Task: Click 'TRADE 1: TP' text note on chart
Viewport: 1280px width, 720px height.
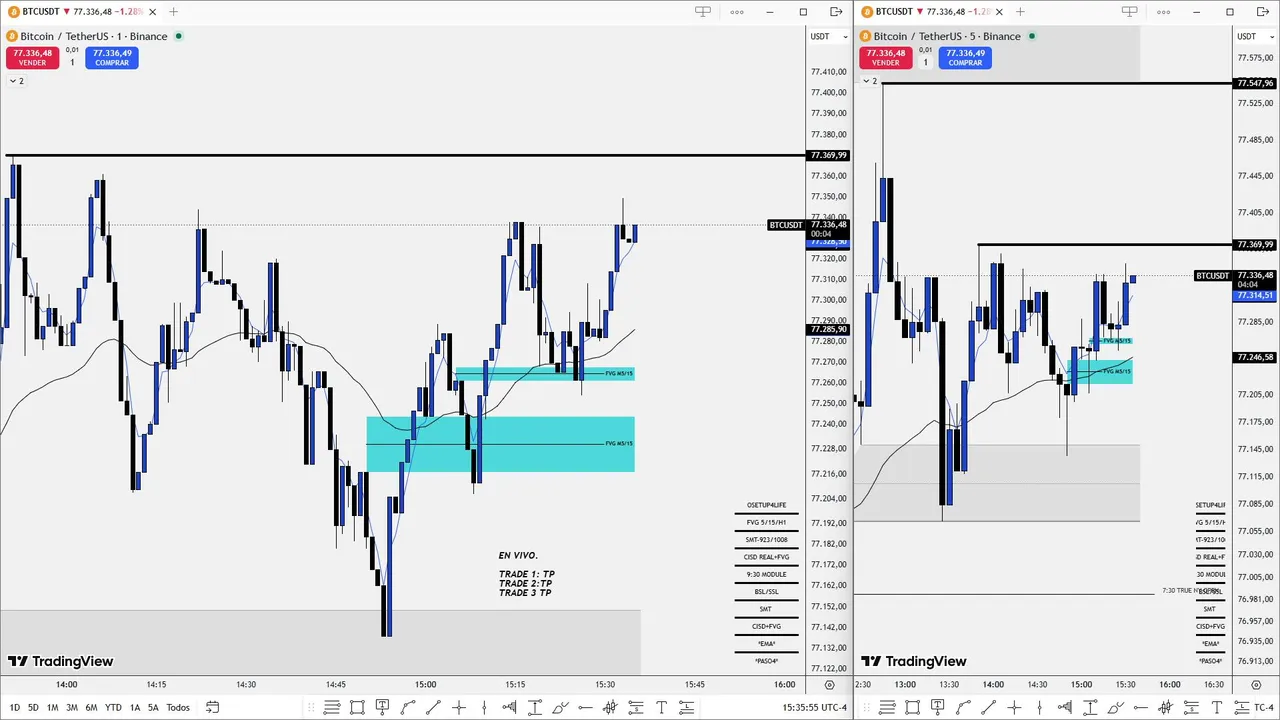Action: click(x=526, y=574)
